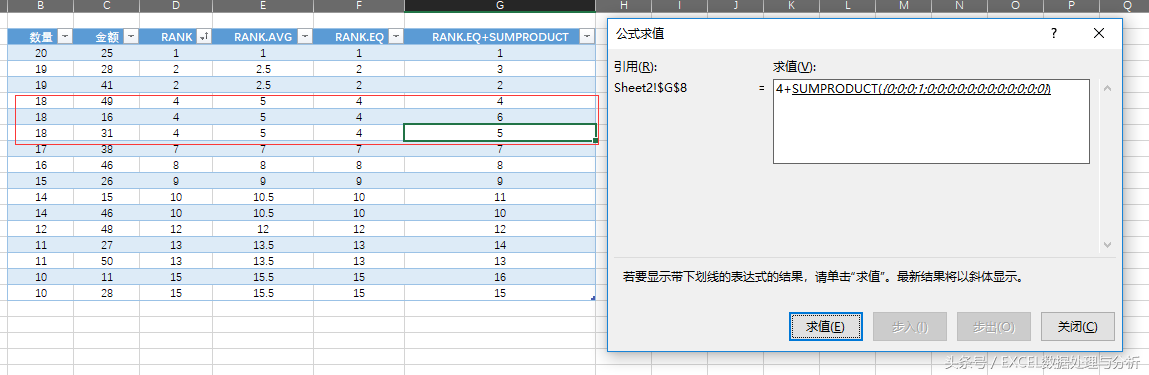1149x375 pixels.
Task: Click the 金额 cell containing 25
Action: click(x=106, y=53)
